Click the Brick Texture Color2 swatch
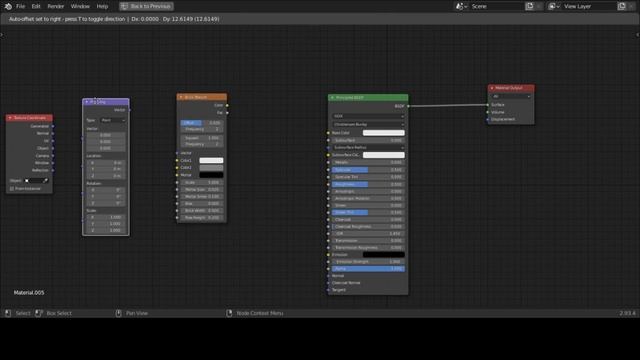Screen dimensions: 640x360 pyautogui.click(x=211, y=168)
